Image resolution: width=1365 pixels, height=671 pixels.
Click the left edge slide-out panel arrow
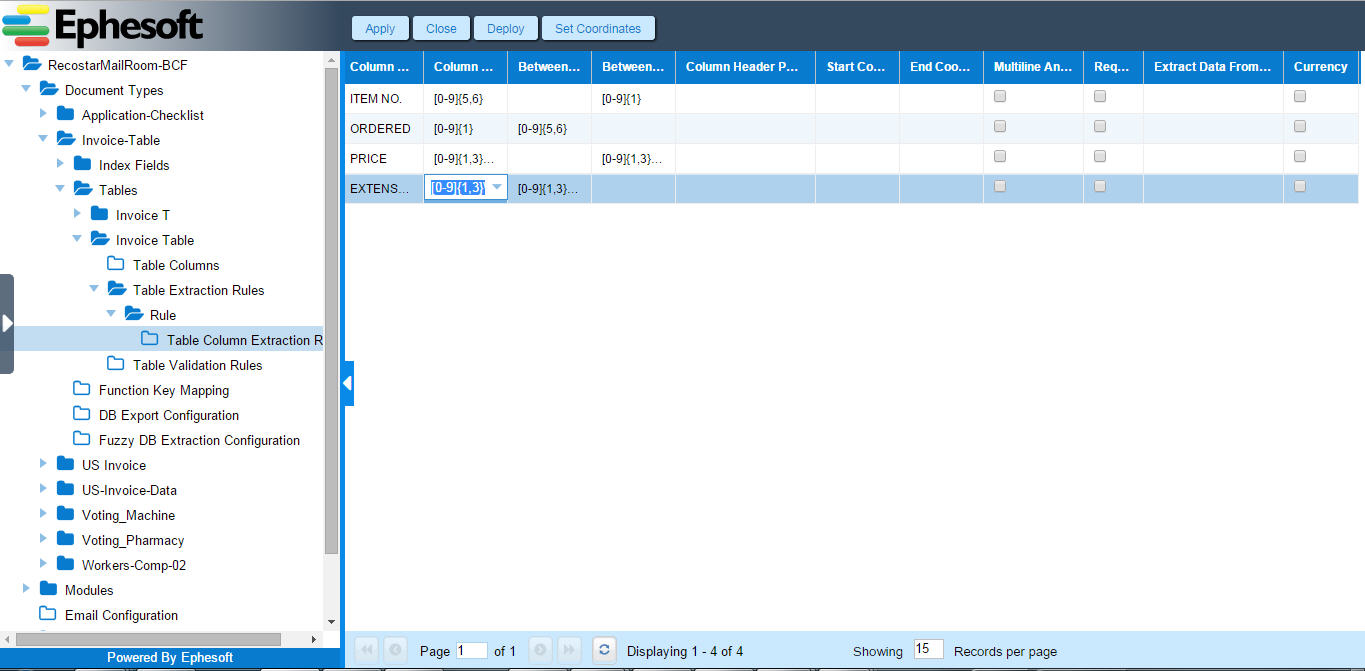[x=7, y=323]
